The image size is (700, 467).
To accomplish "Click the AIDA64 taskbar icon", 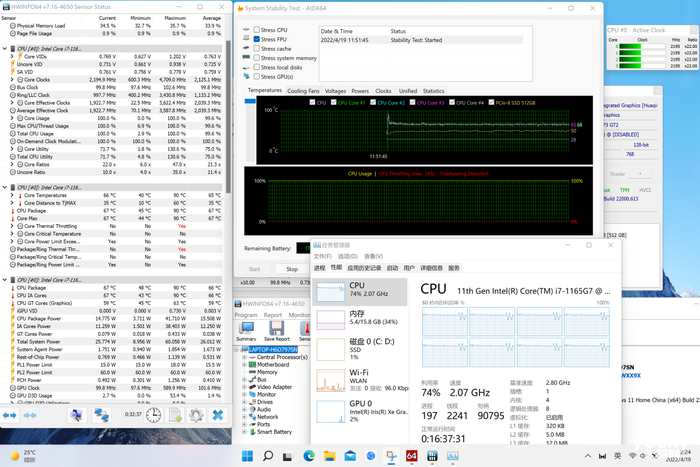I will pos(411,456).
